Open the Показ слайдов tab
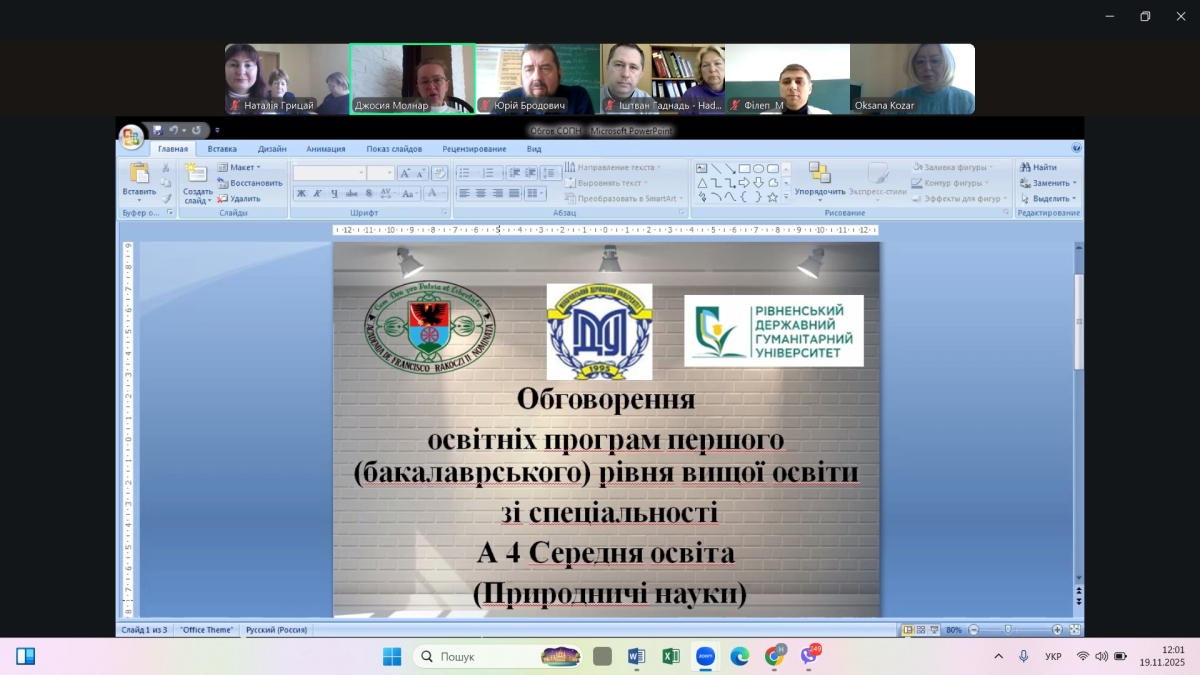Image resolution: width=1200 pixels, height=675 pixels. [x=393, y=149]
